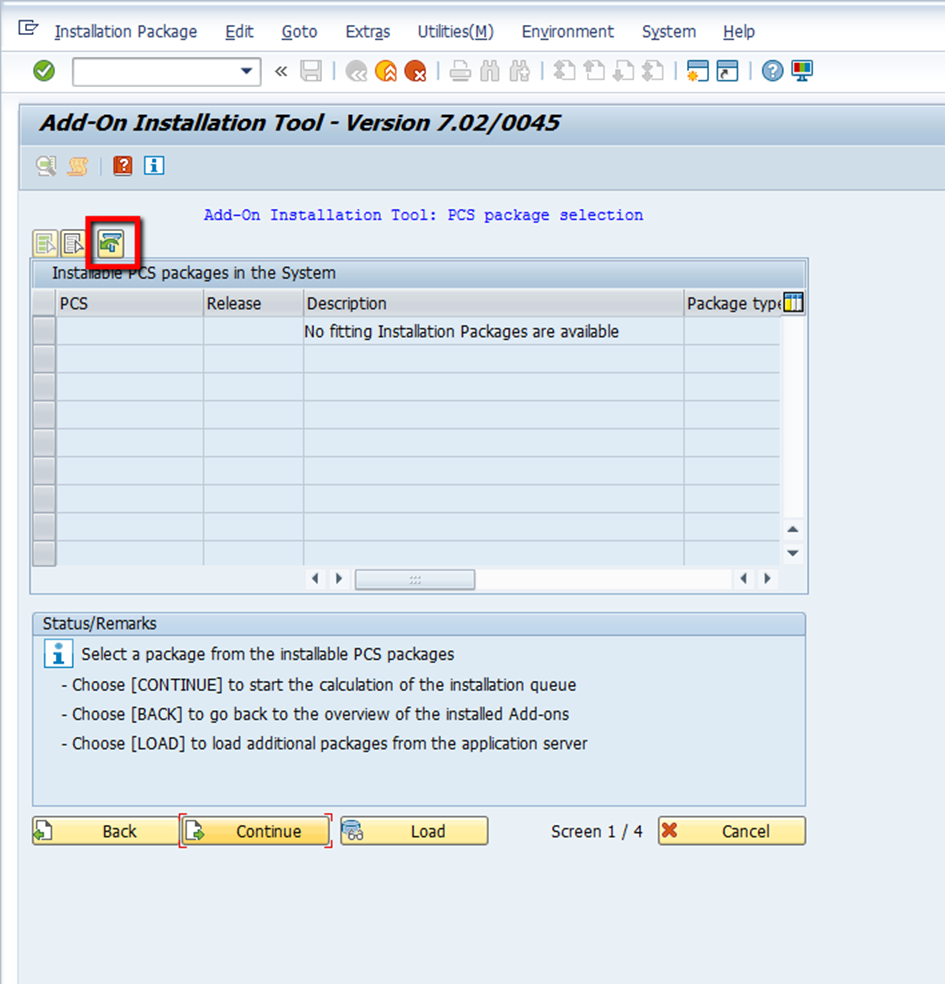Click the Load button
Viewport: 945px width, 984px height.
point(414,831)
